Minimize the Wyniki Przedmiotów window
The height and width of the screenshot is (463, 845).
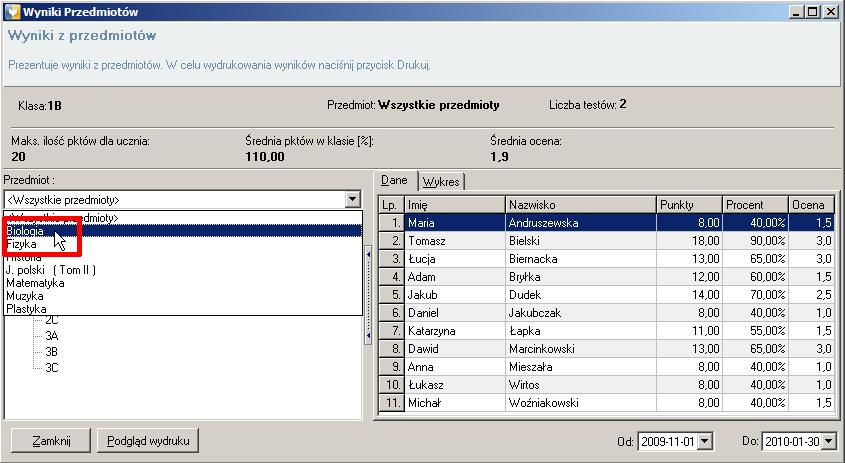(796, 11)
